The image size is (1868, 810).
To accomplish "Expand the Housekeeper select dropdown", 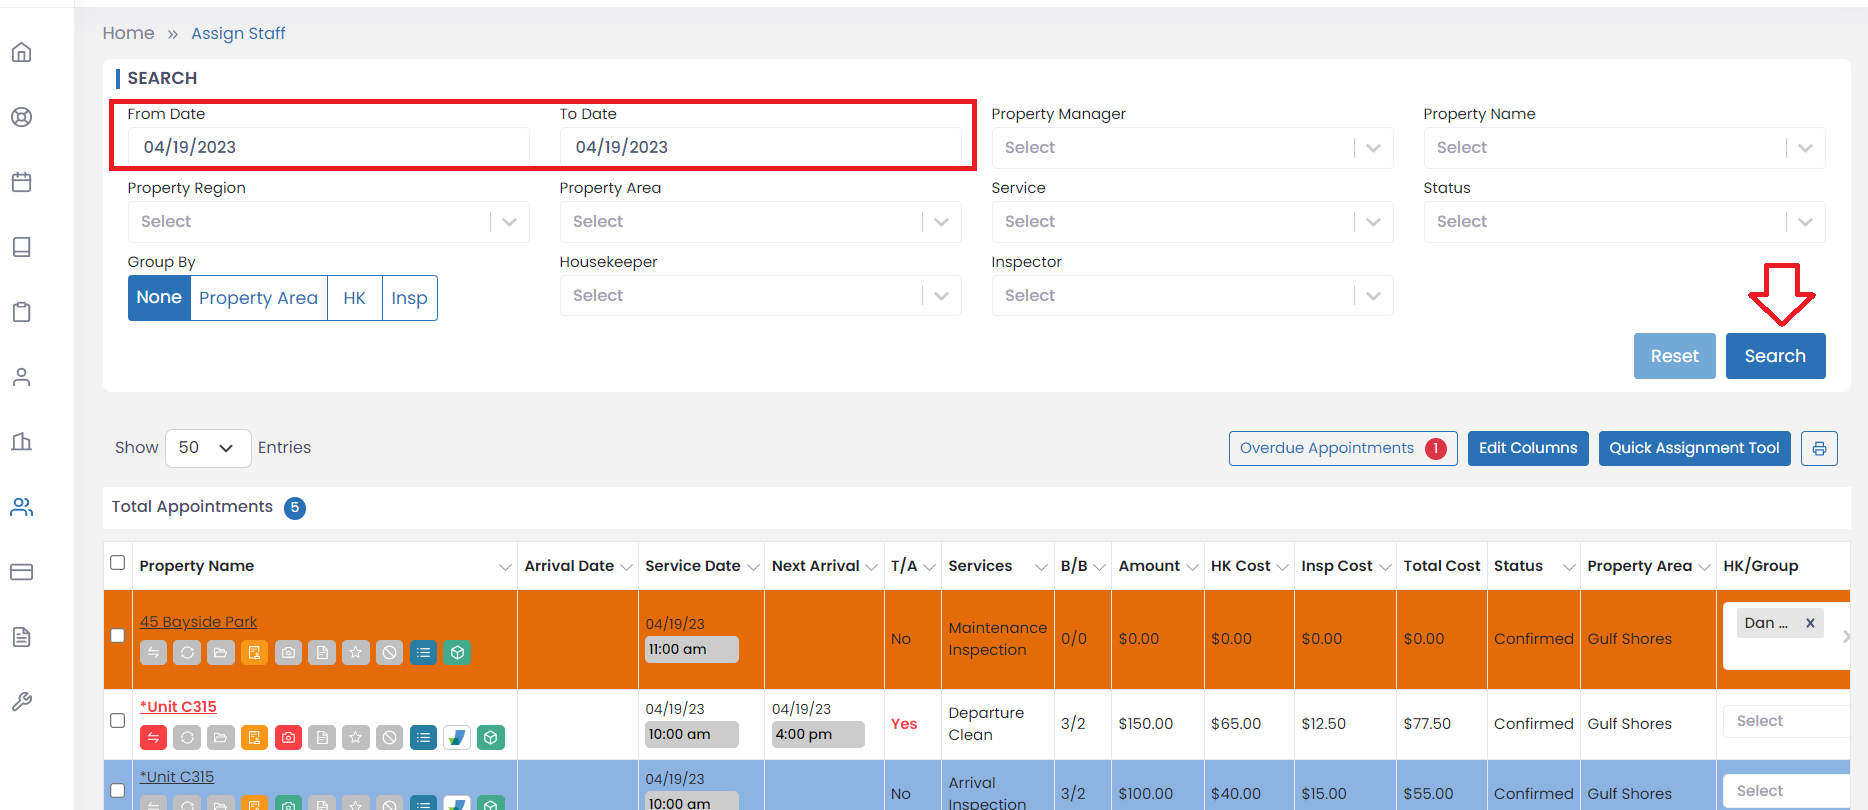I will (759, 296).
